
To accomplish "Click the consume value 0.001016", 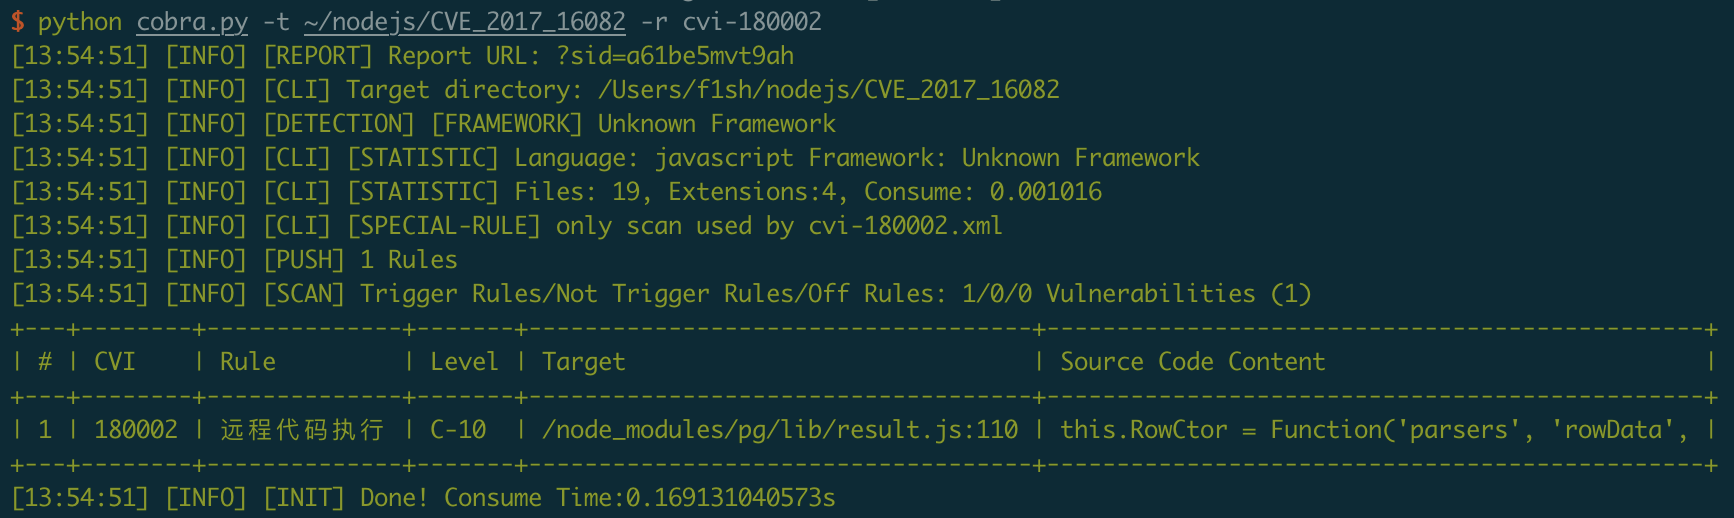I will tap(1045, 192).
